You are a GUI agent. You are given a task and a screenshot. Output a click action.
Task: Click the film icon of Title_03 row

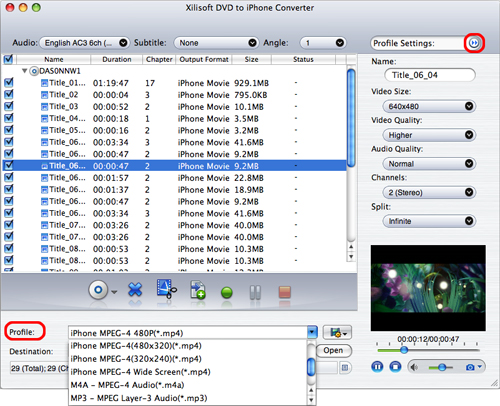(44, 107)
